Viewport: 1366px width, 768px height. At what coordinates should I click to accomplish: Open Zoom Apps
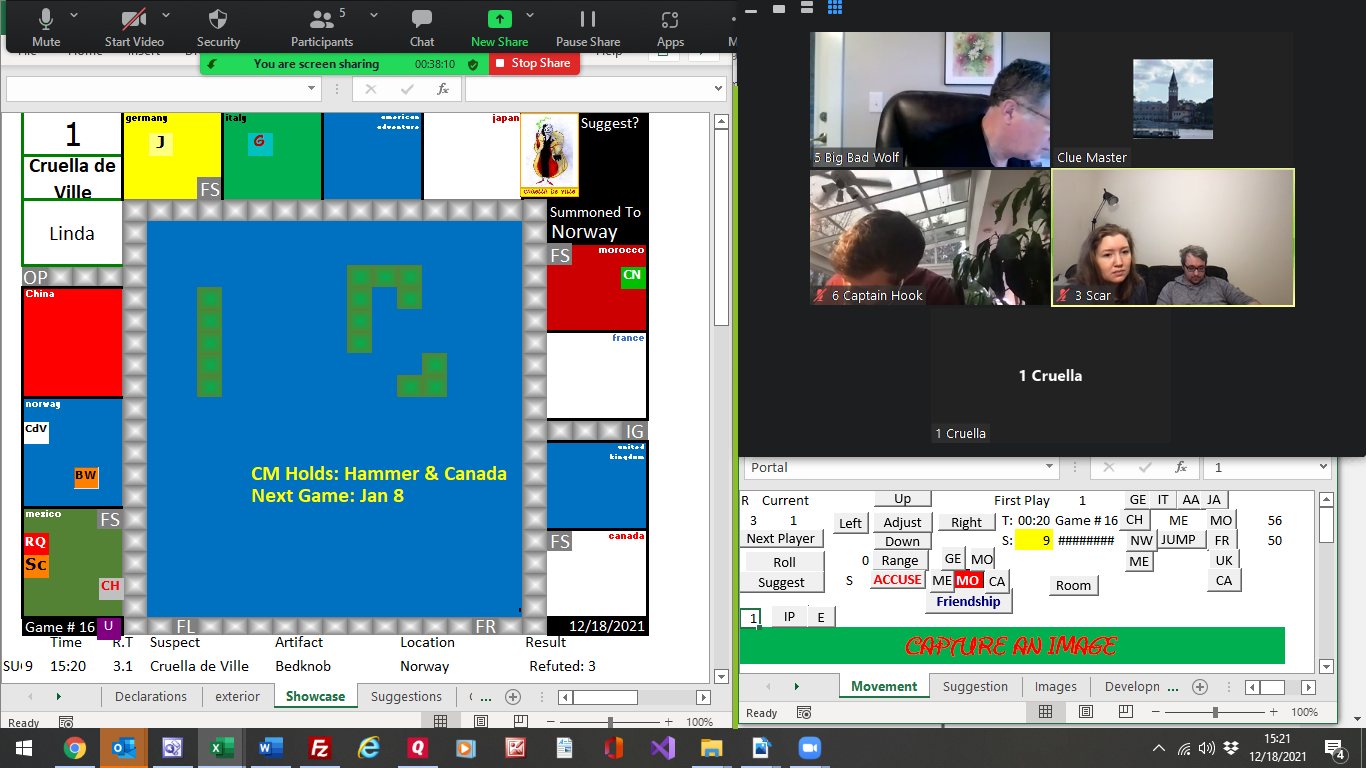tap(670, 28)
